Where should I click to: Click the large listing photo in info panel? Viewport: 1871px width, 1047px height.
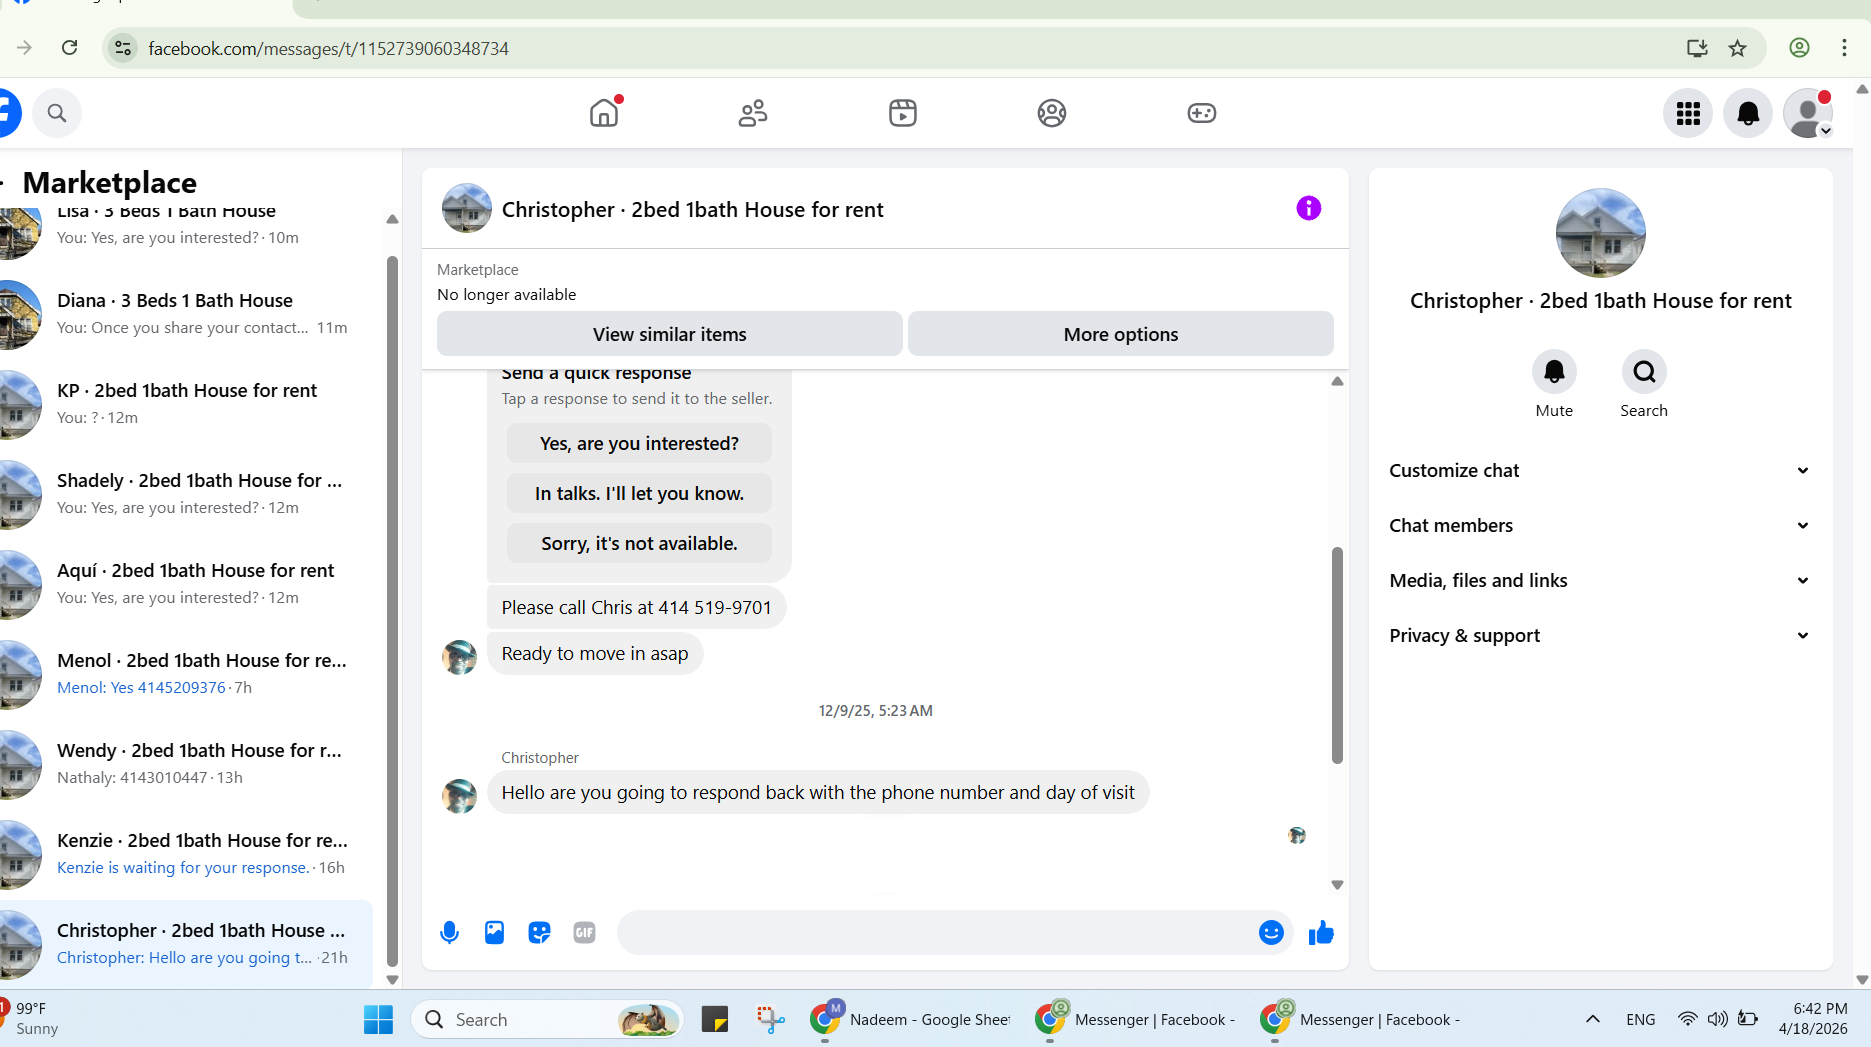pos(1600,233)
